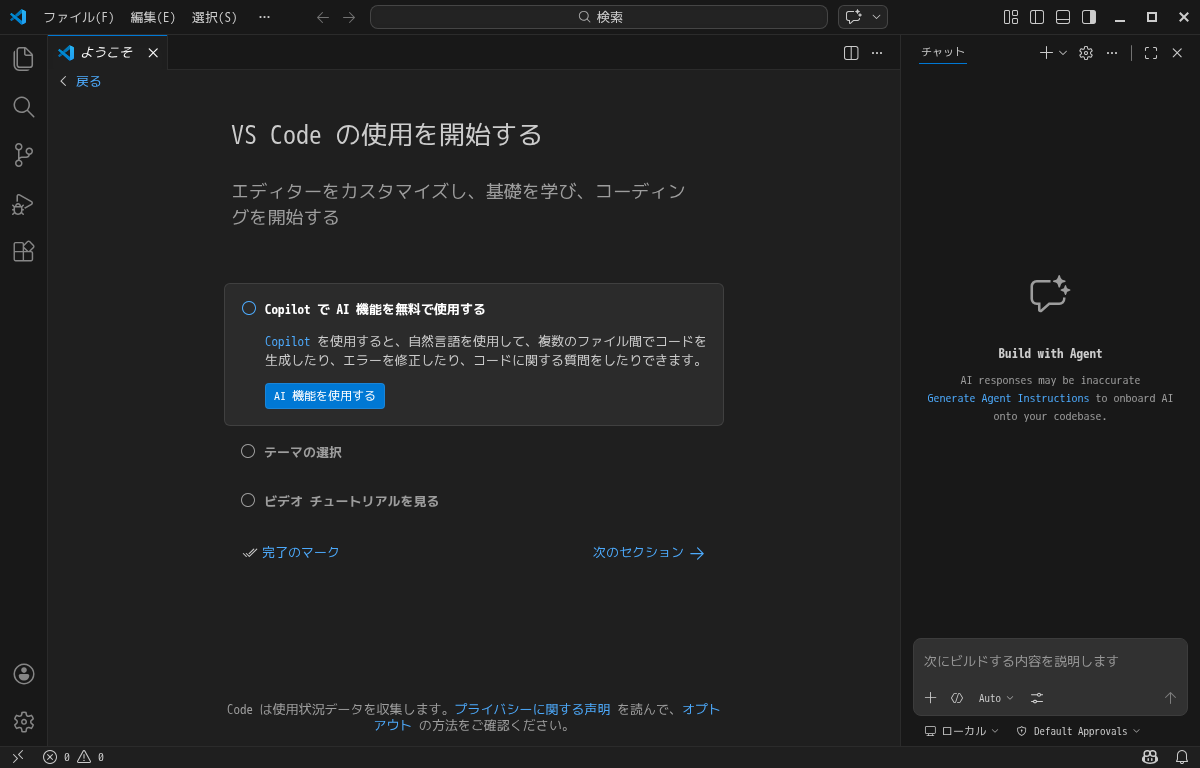Screen dimensions: 1200x768
Task: Open the Explorer view in activity bar
Action: (23, 59)
